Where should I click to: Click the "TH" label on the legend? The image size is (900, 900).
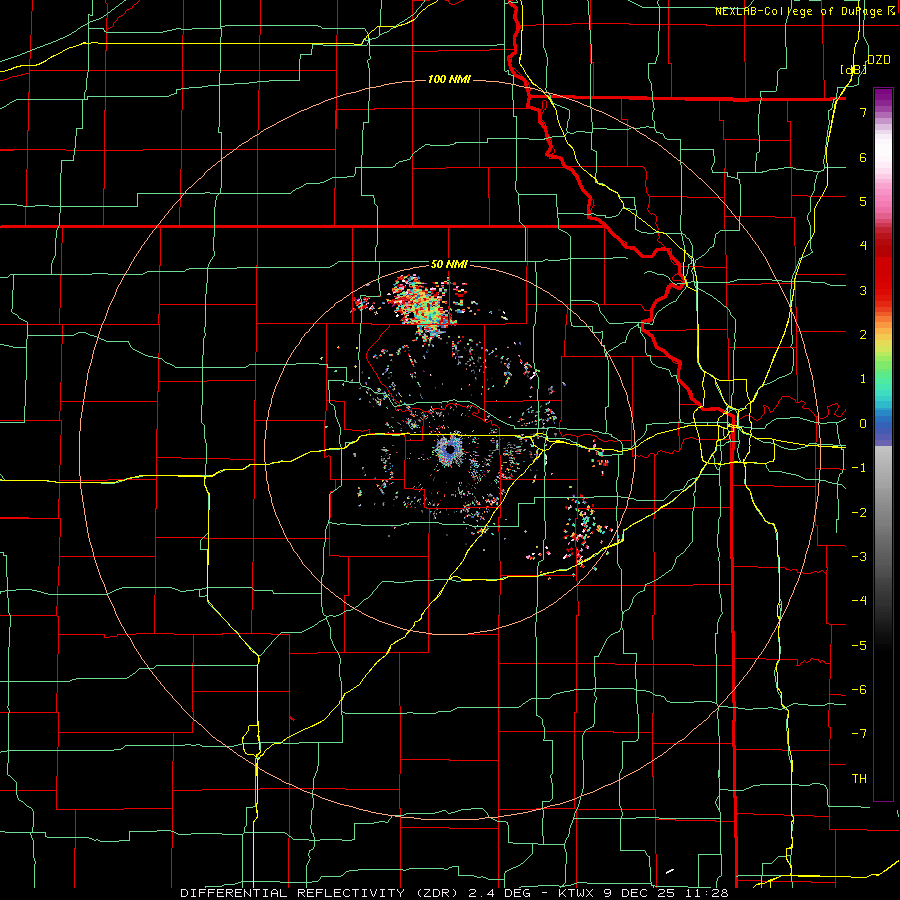(859, 779)
